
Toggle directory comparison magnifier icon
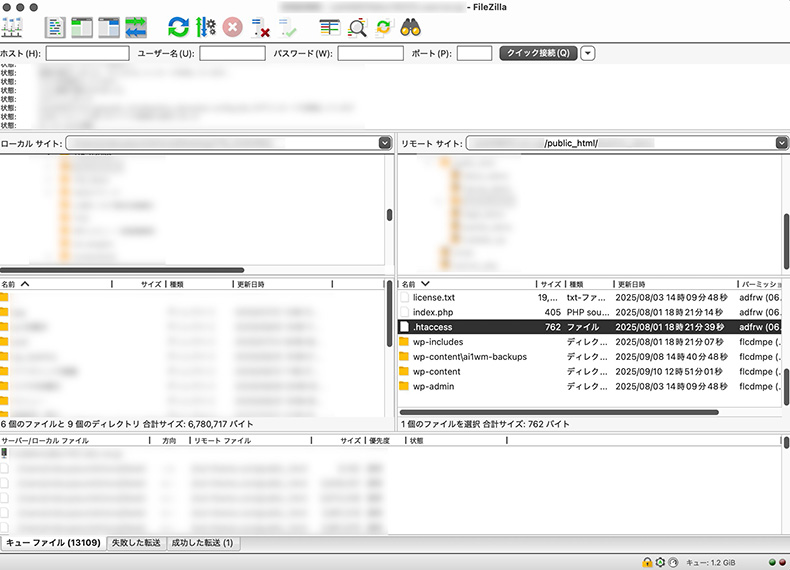356,27
